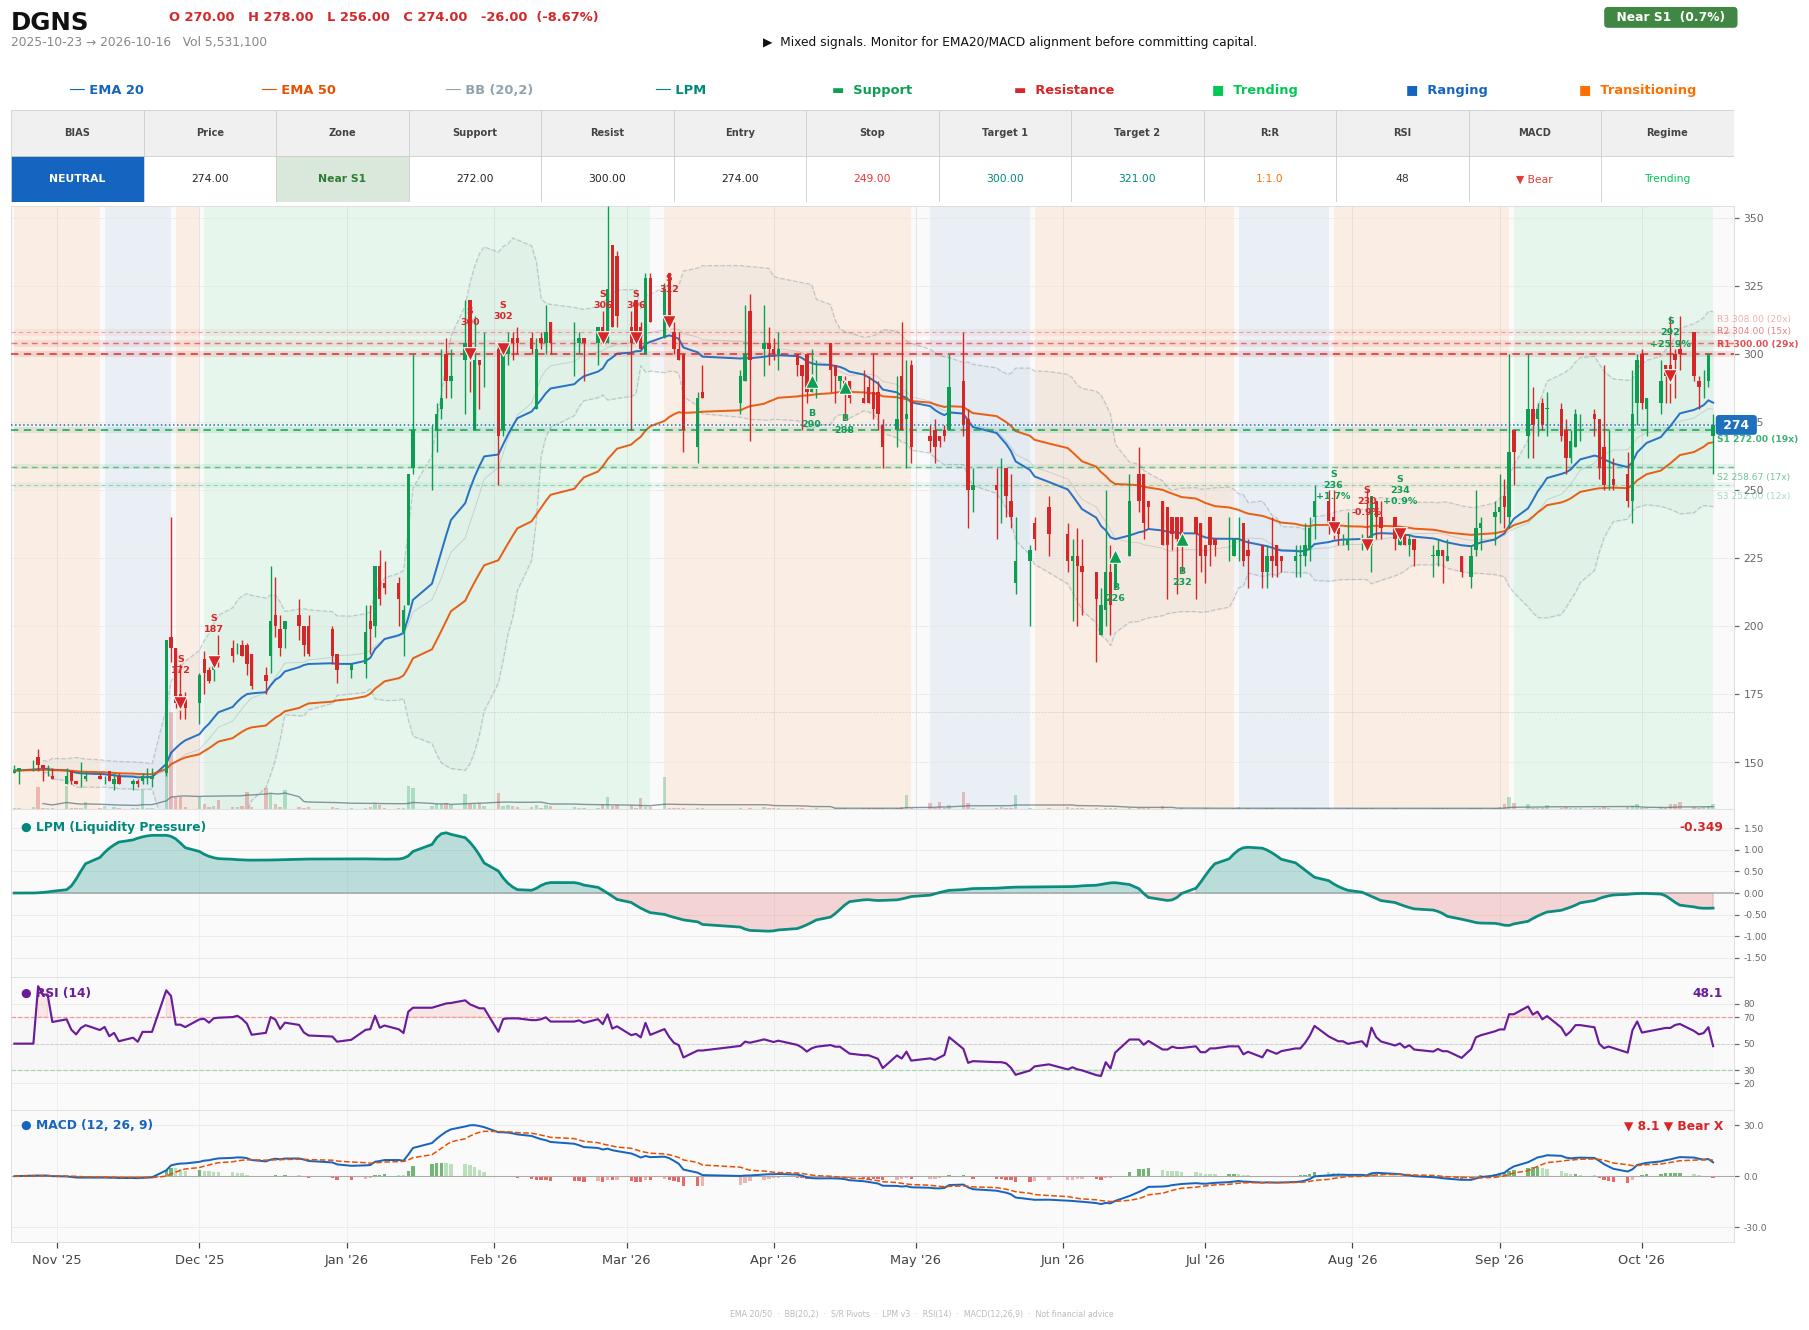Click the arrow icon before the Mixed signals note

pos(767,42)
